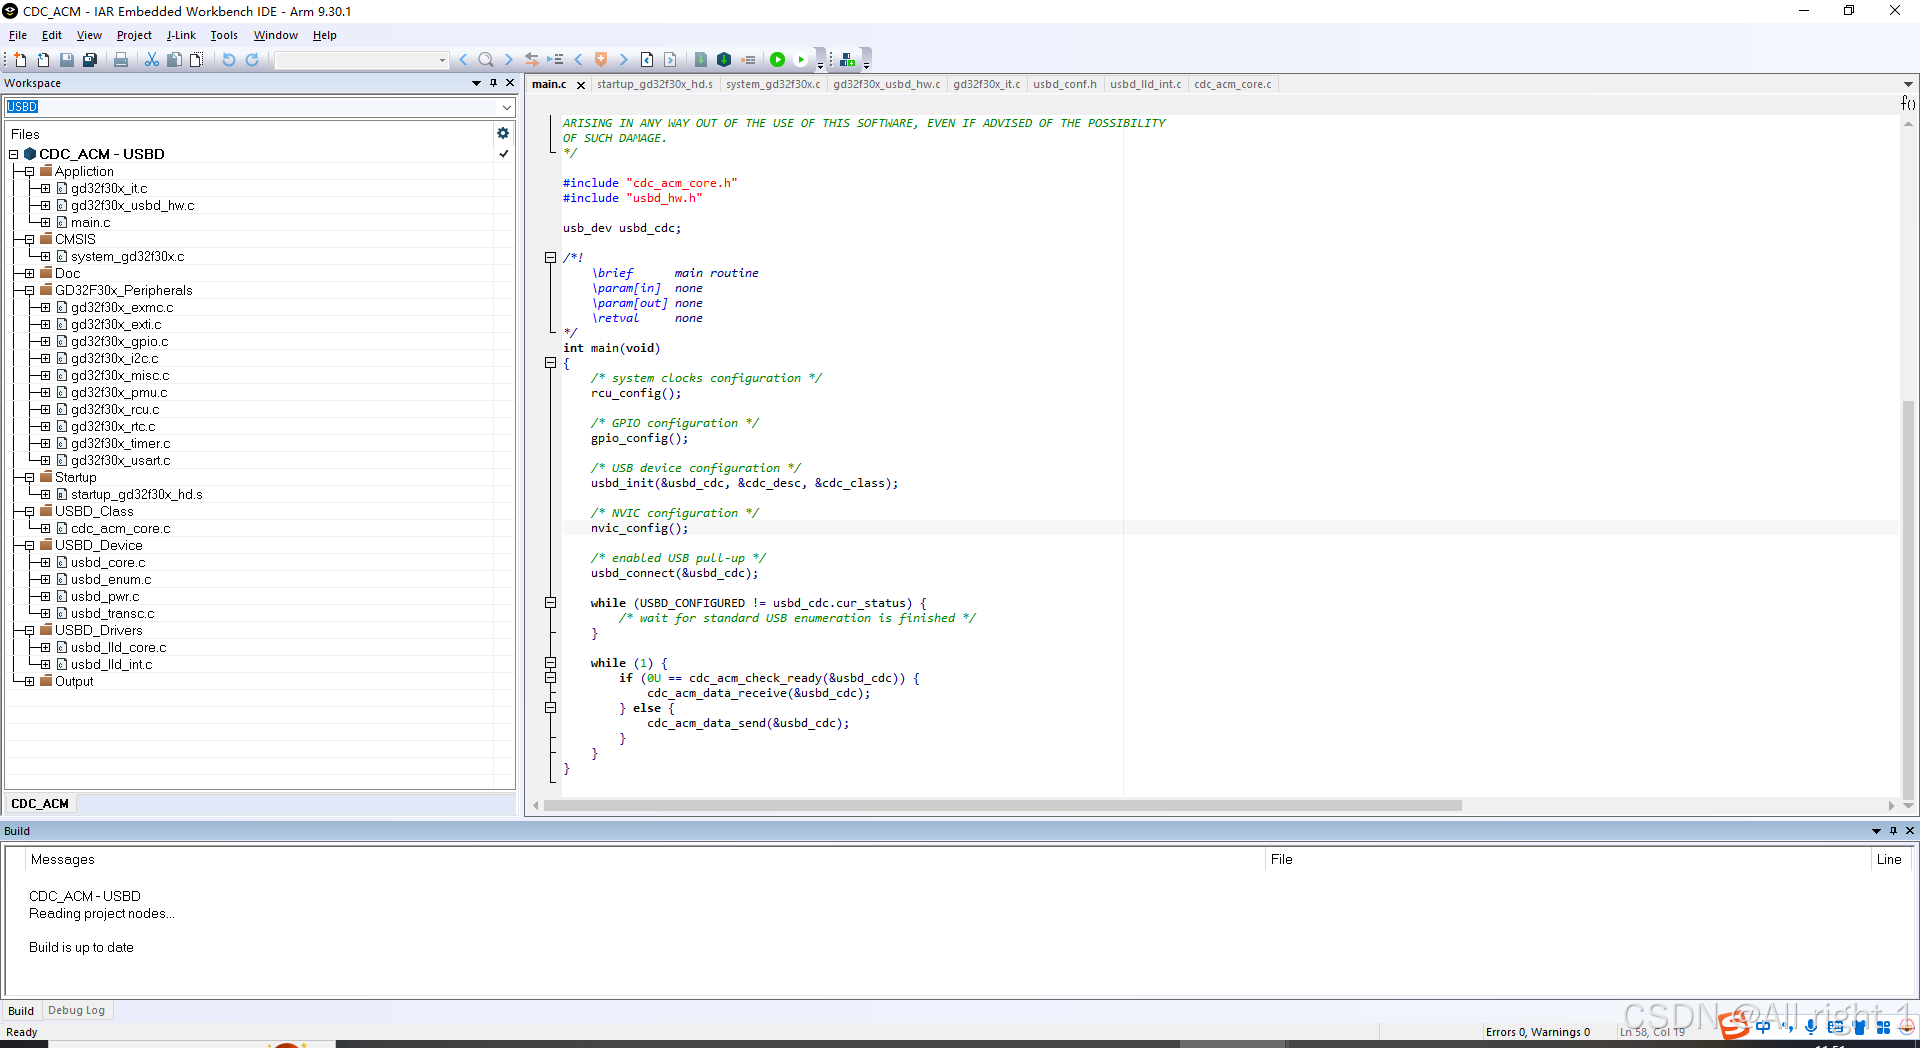
Task: Click the Compile toolbar icon
Action: 701,60
